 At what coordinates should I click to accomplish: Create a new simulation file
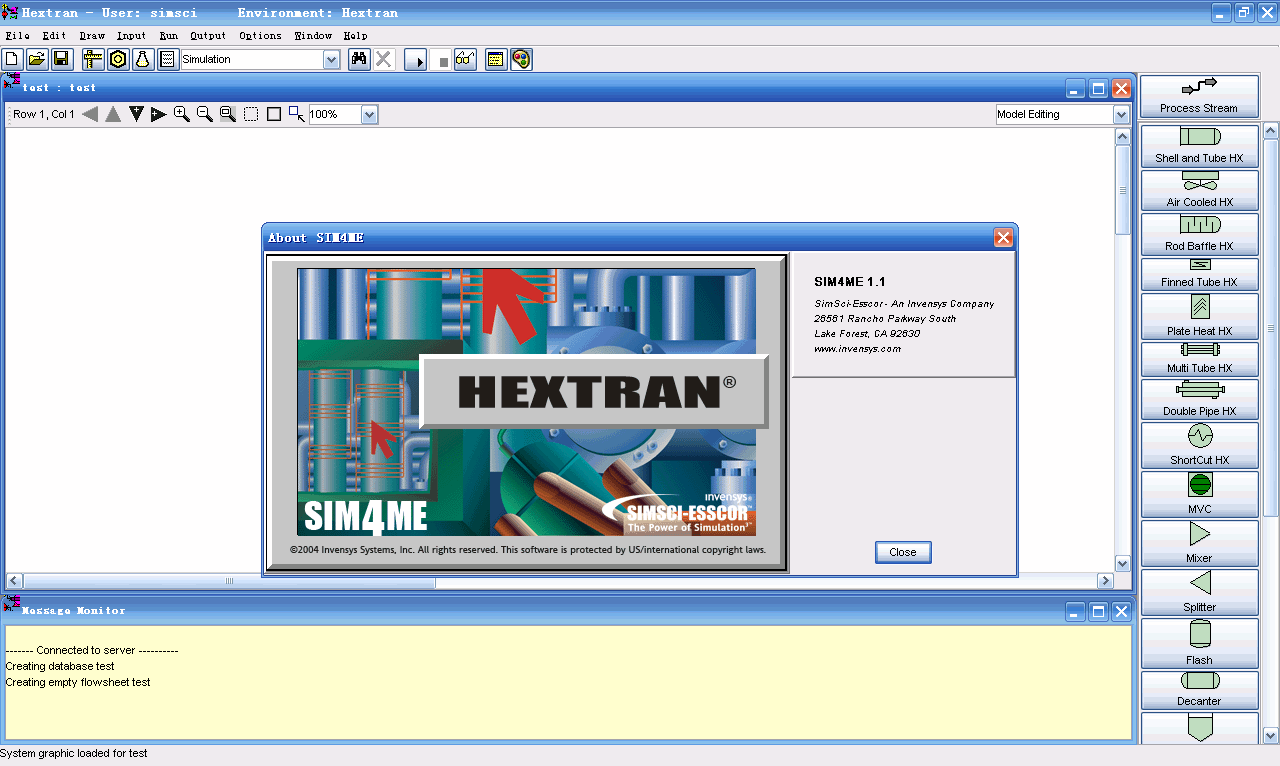click(x=13, y=60)
